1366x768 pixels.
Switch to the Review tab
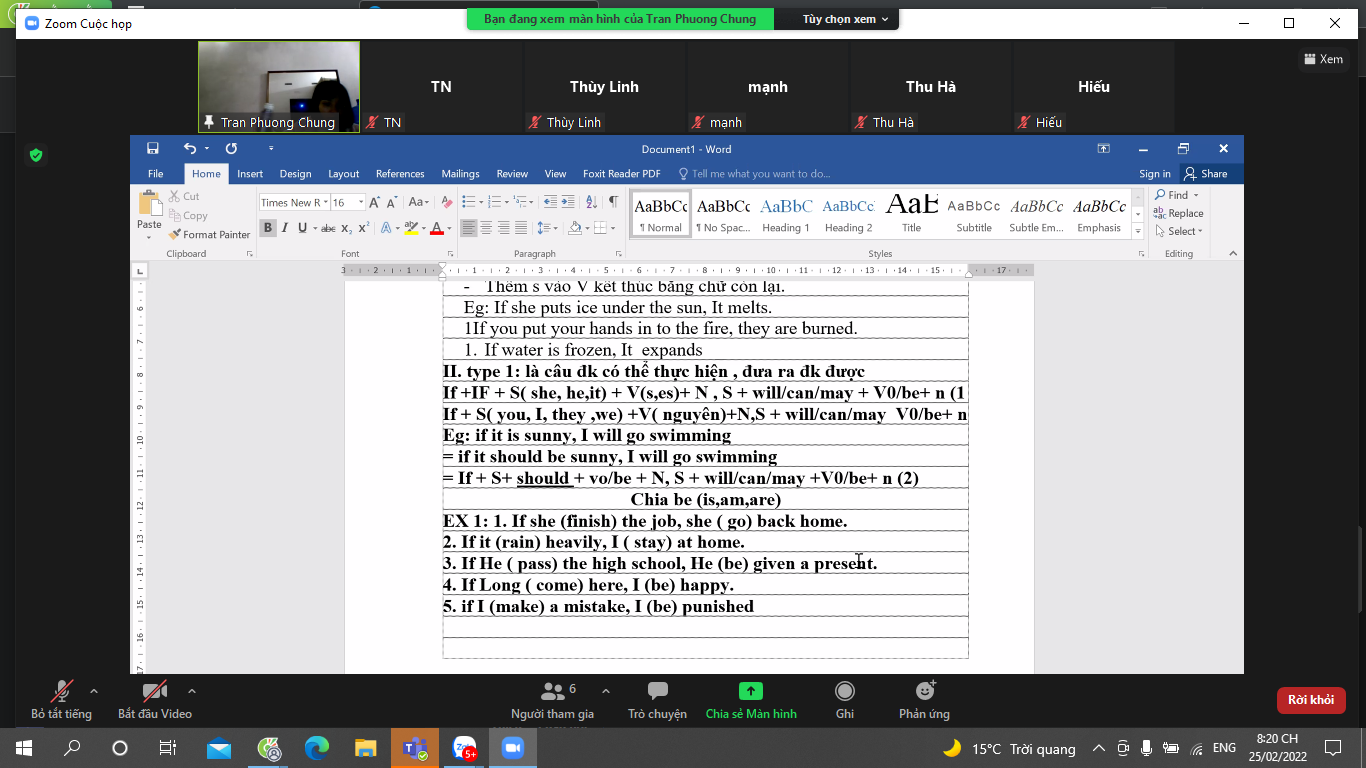512,174
